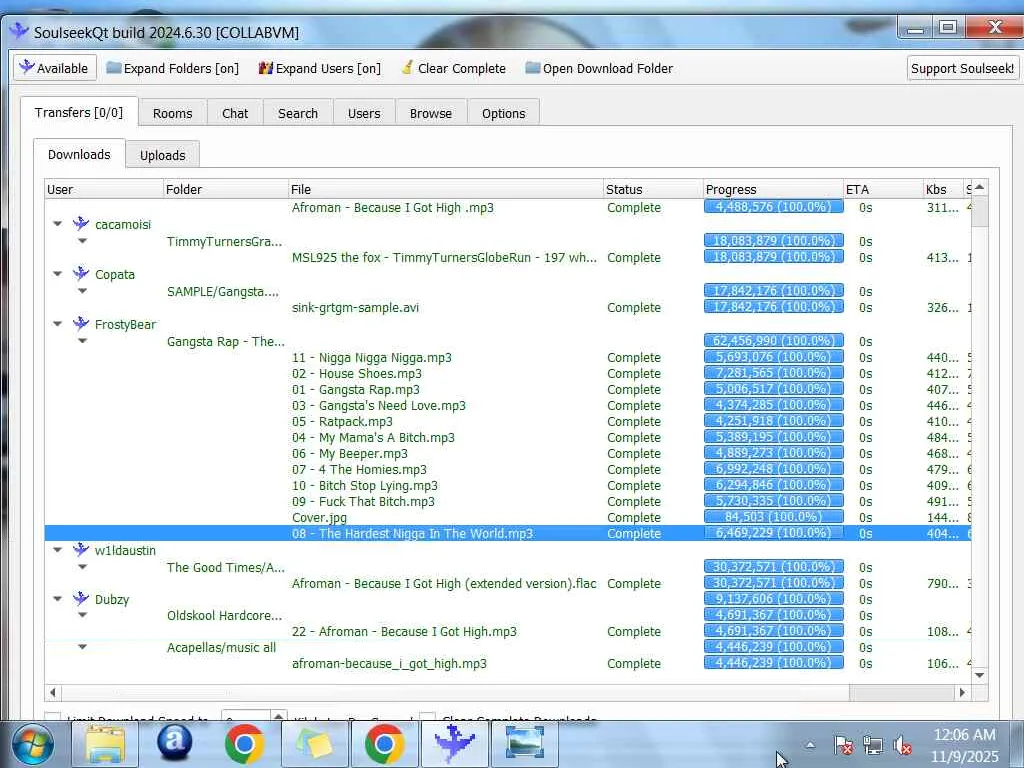Click the FrostyBear user bird icon

pyautogui.click(x=81, y=323)
